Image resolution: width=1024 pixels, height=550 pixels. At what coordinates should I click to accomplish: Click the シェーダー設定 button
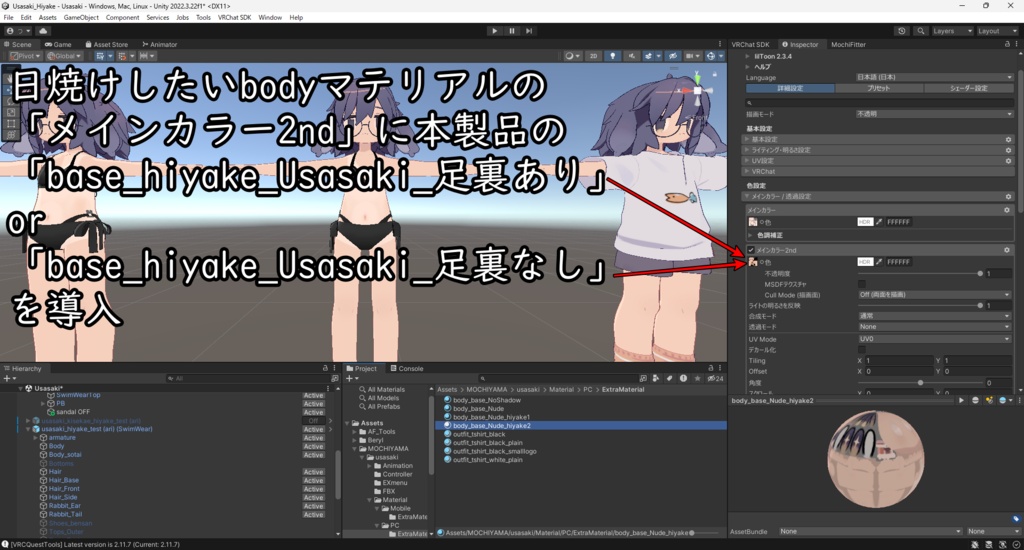pyautogui.click(x=968, y=88)
